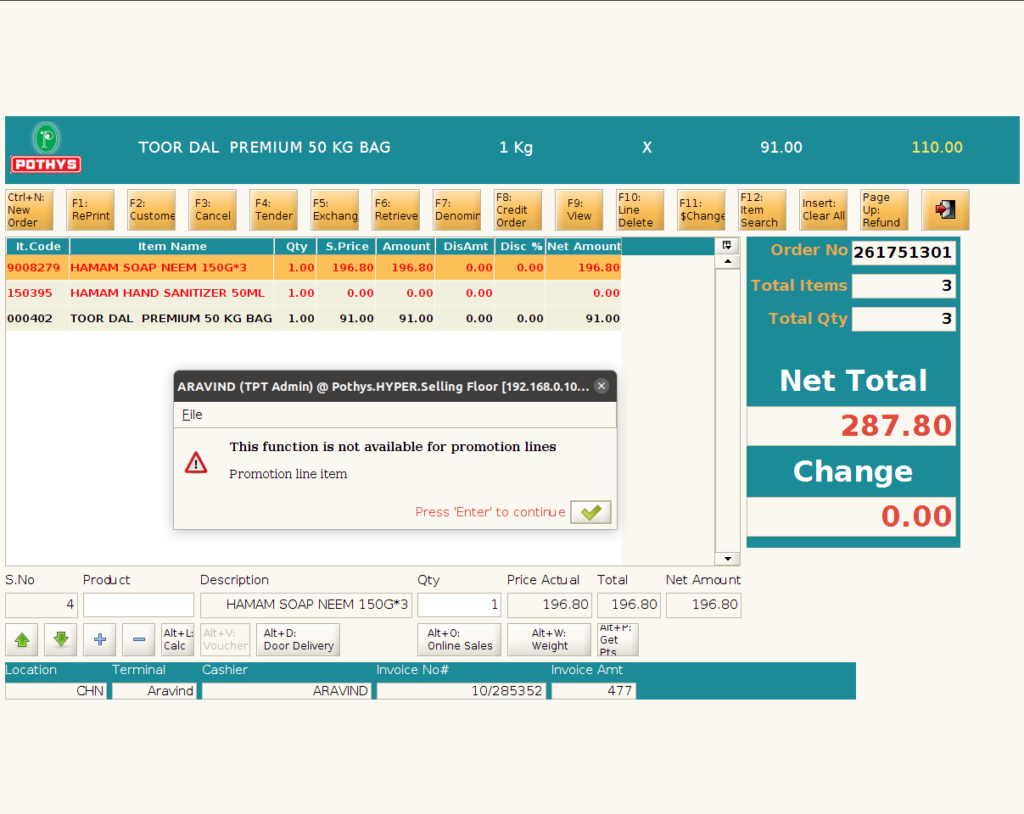Image resolution: width=1024 pixels, height=814 pixels.
Task: Click the Location field CHN
Action: click(x=56, y=691)
